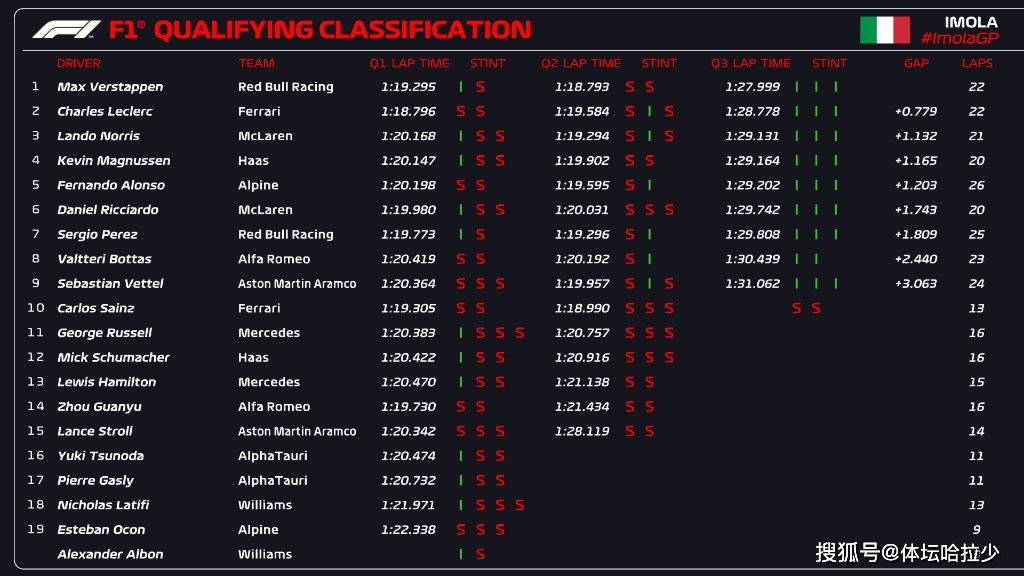Click the Italian flag icon
The width and height of the screenshot is (1024, 576).
[885, 30]
